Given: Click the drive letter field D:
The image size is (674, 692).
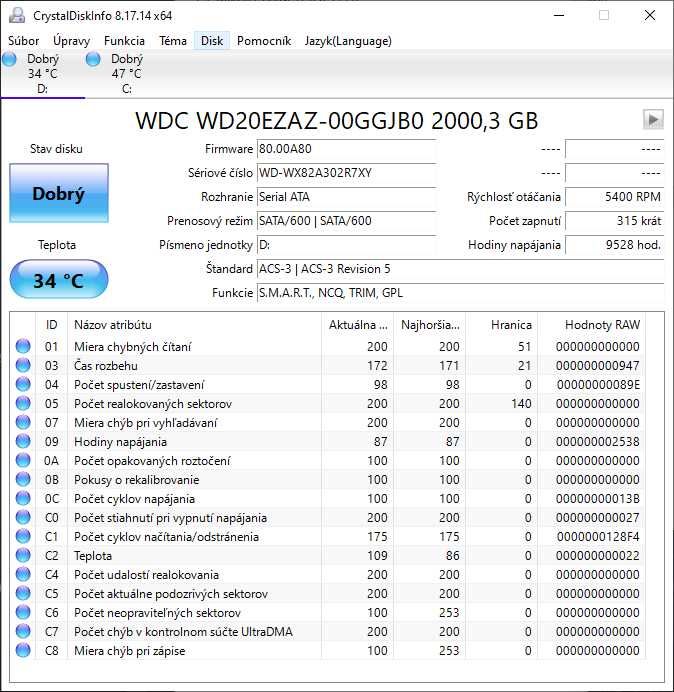Looking at the screenshot, I should [346, 245].
